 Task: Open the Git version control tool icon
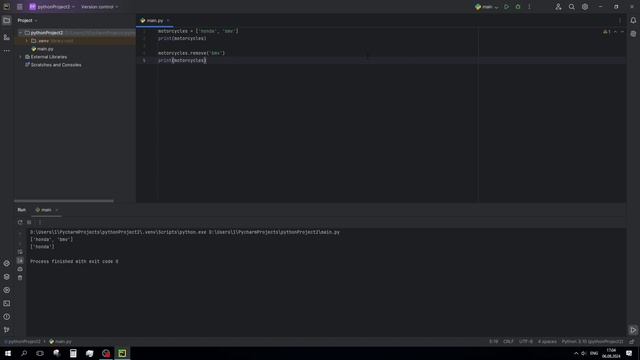[7, 330]
